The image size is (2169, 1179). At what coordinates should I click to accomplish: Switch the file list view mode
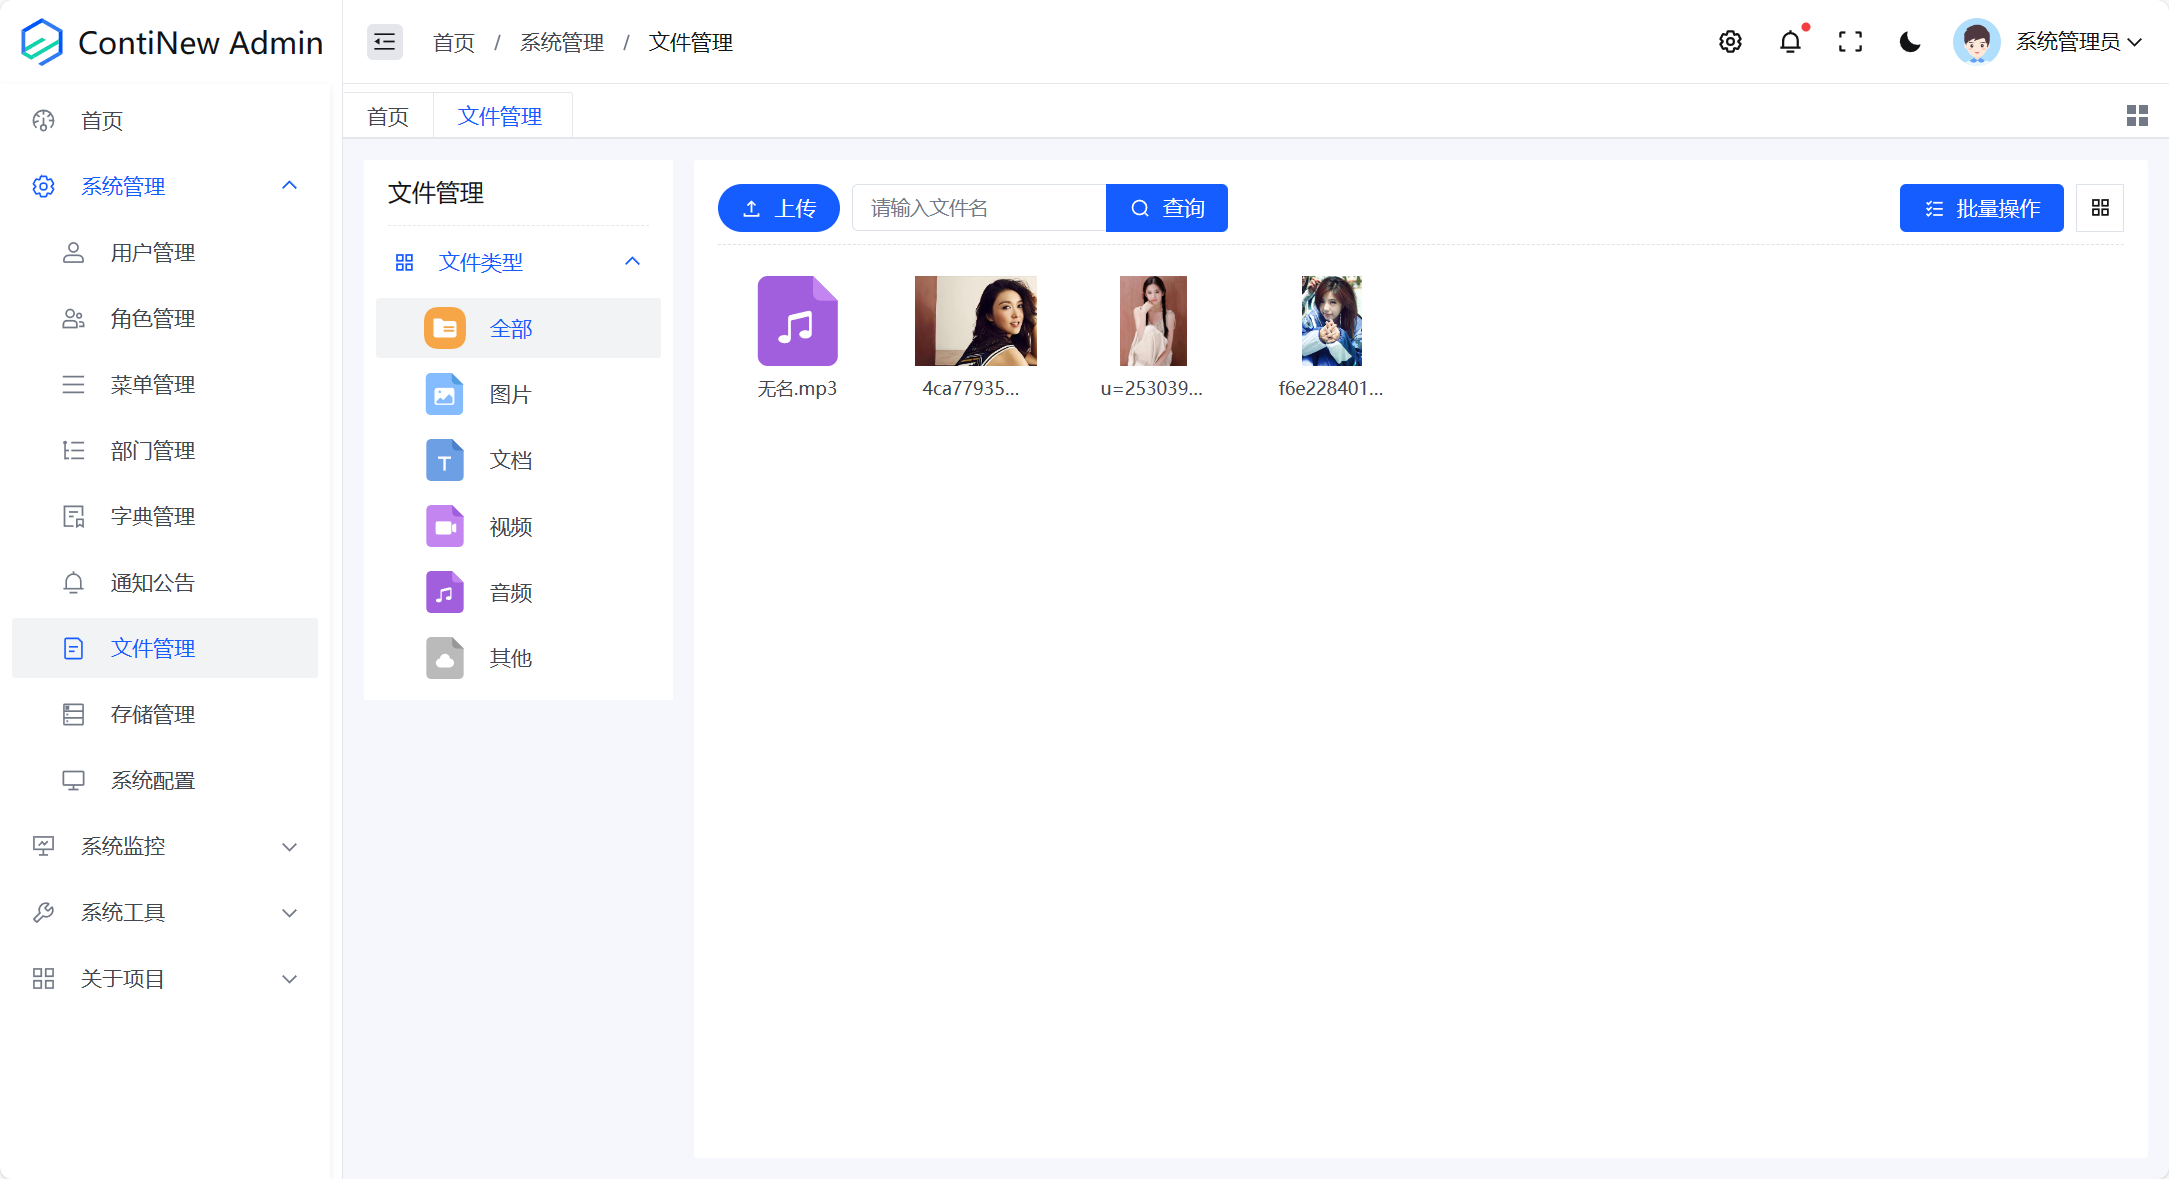[x=2100, y=207]
